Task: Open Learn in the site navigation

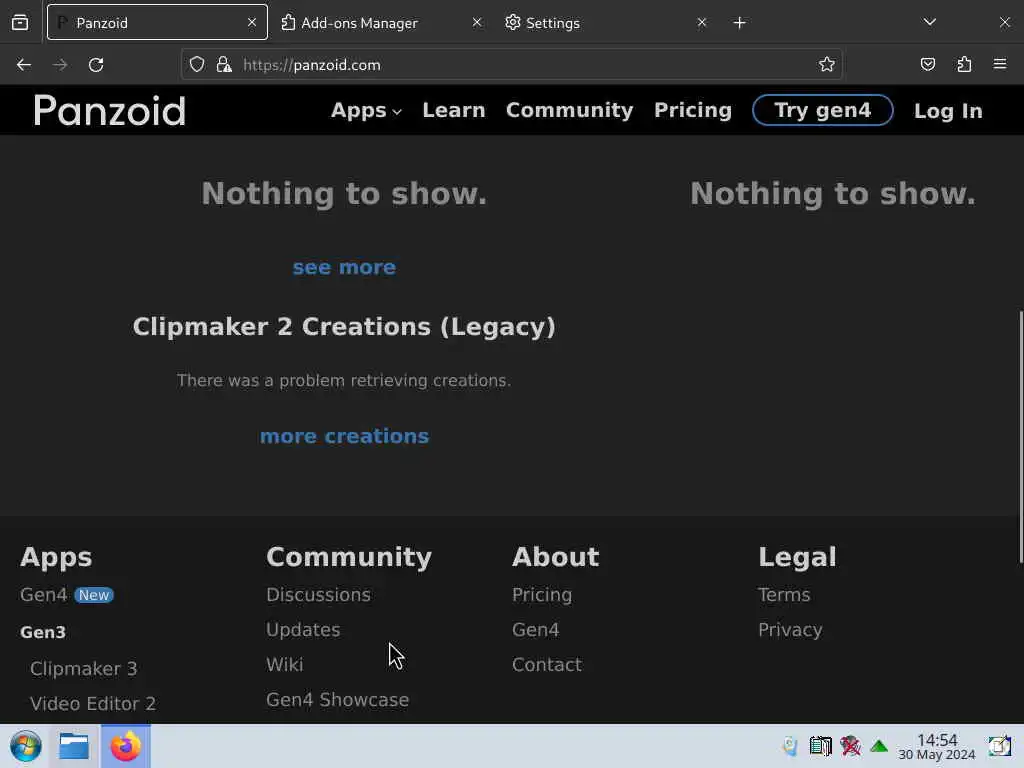Action: [x=454, y=110]
